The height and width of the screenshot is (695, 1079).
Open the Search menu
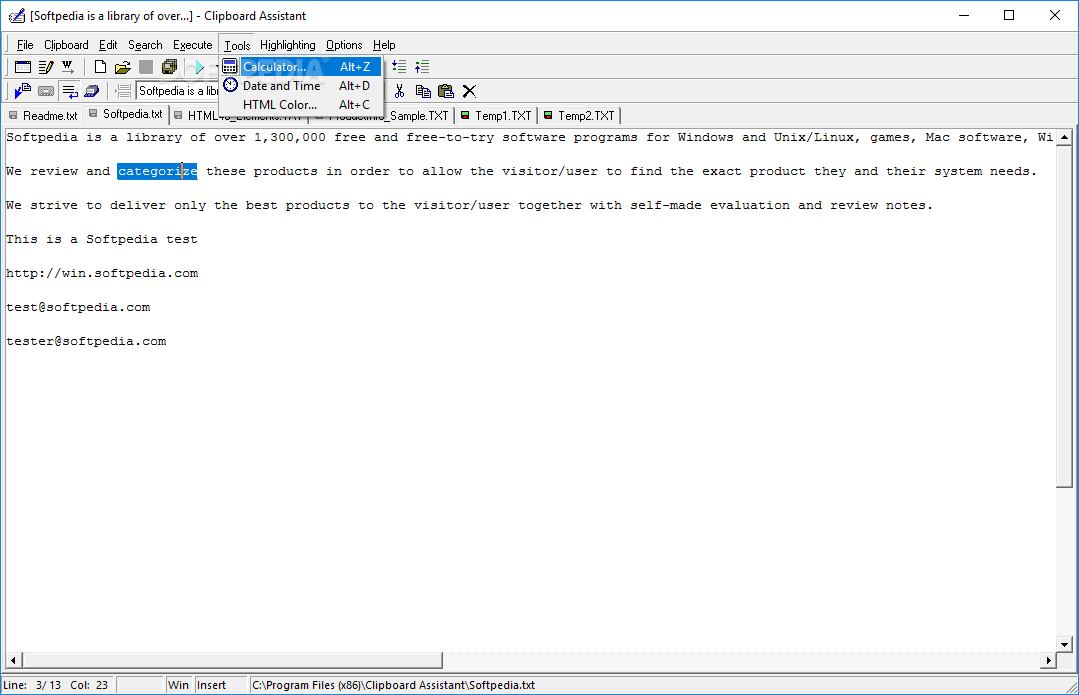point(145,45)
